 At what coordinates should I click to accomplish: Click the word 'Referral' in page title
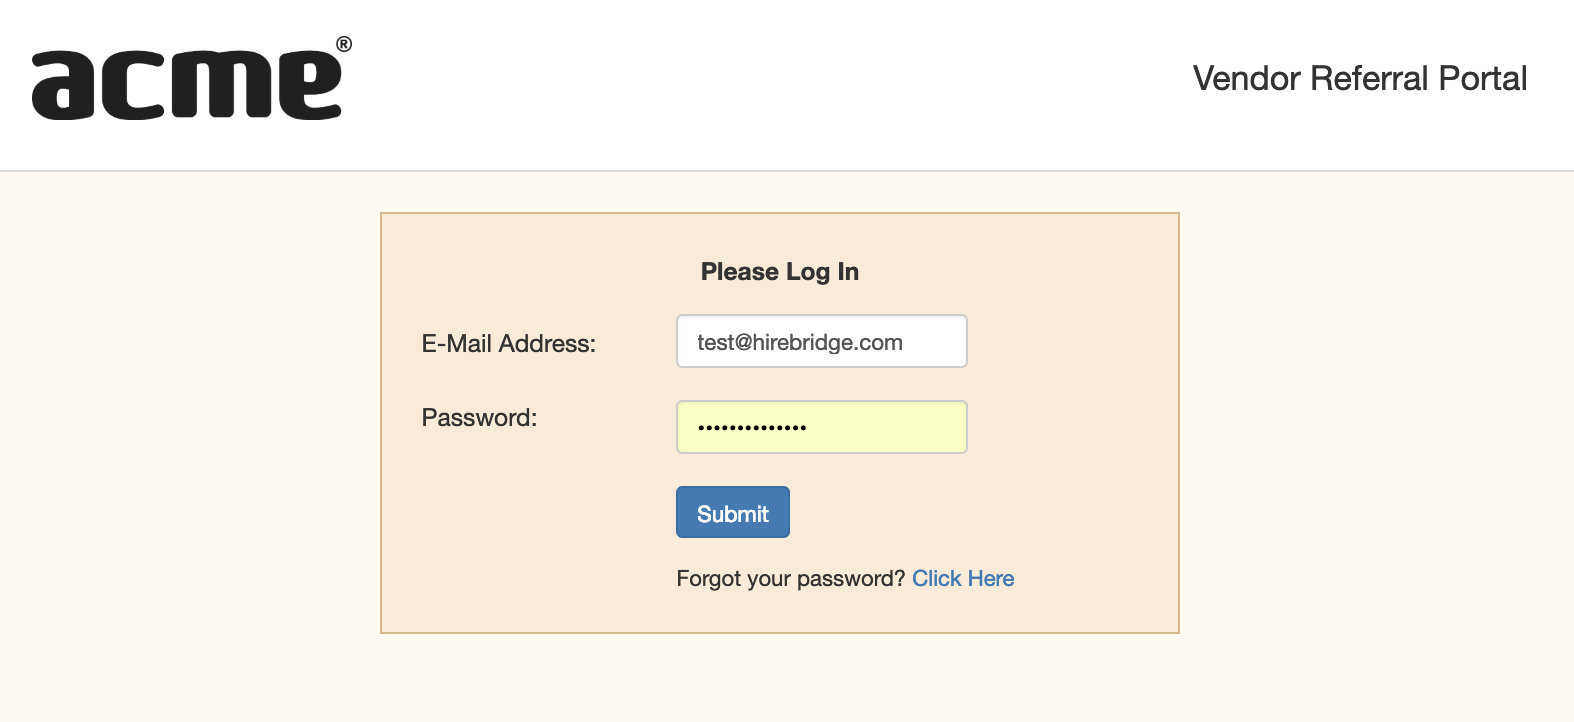(x=1369, y=78)
